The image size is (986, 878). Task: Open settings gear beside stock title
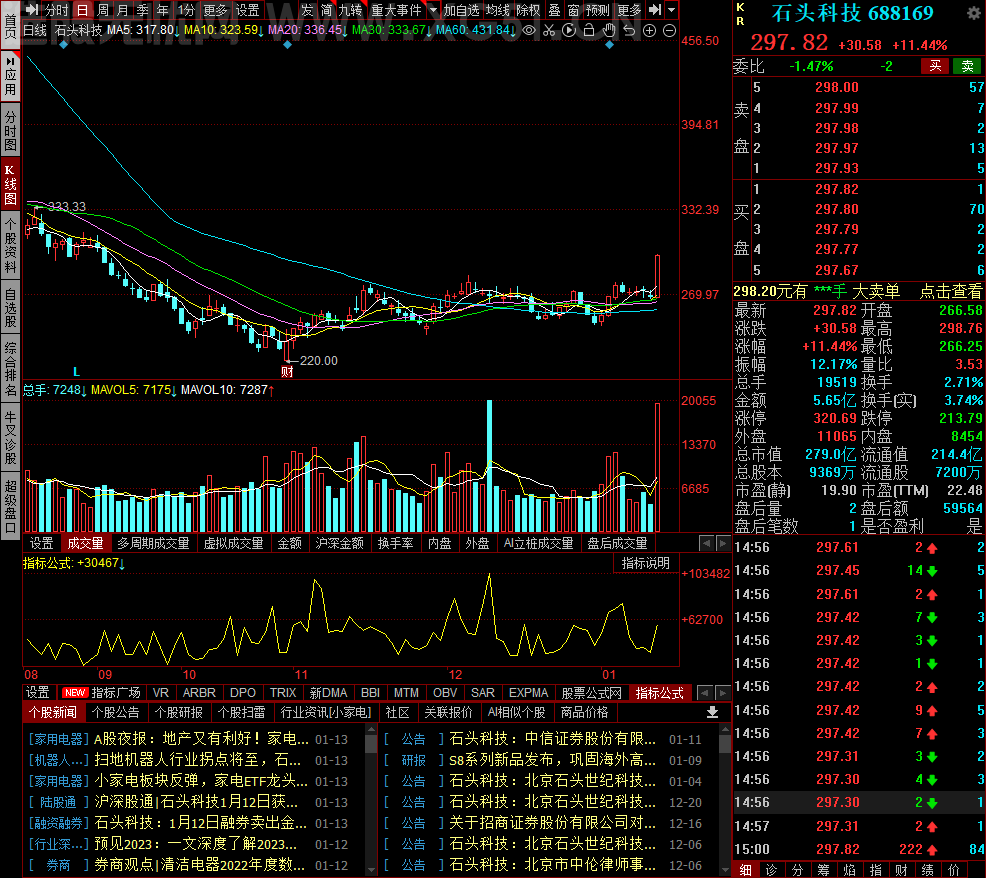[x=973, y=14]
